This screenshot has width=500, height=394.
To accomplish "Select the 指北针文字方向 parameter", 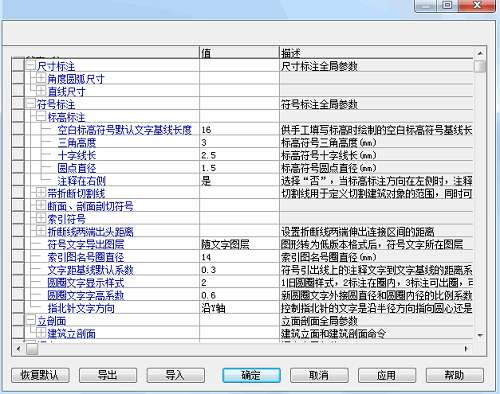I will 81,308.
